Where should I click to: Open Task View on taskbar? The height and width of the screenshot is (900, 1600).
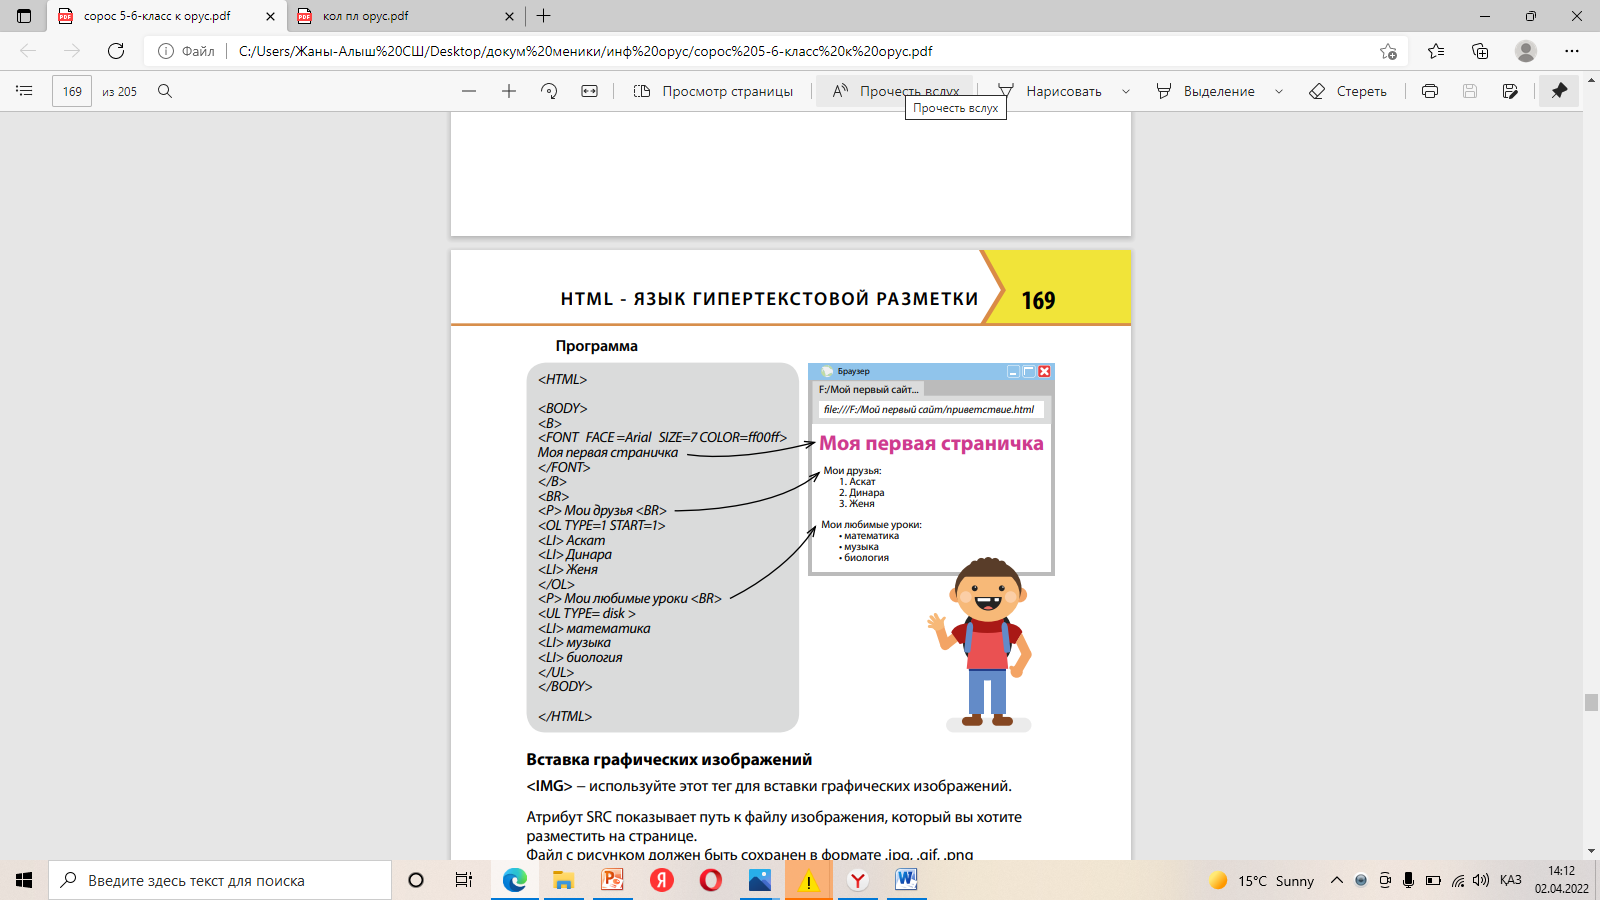[x=464, y=880]
